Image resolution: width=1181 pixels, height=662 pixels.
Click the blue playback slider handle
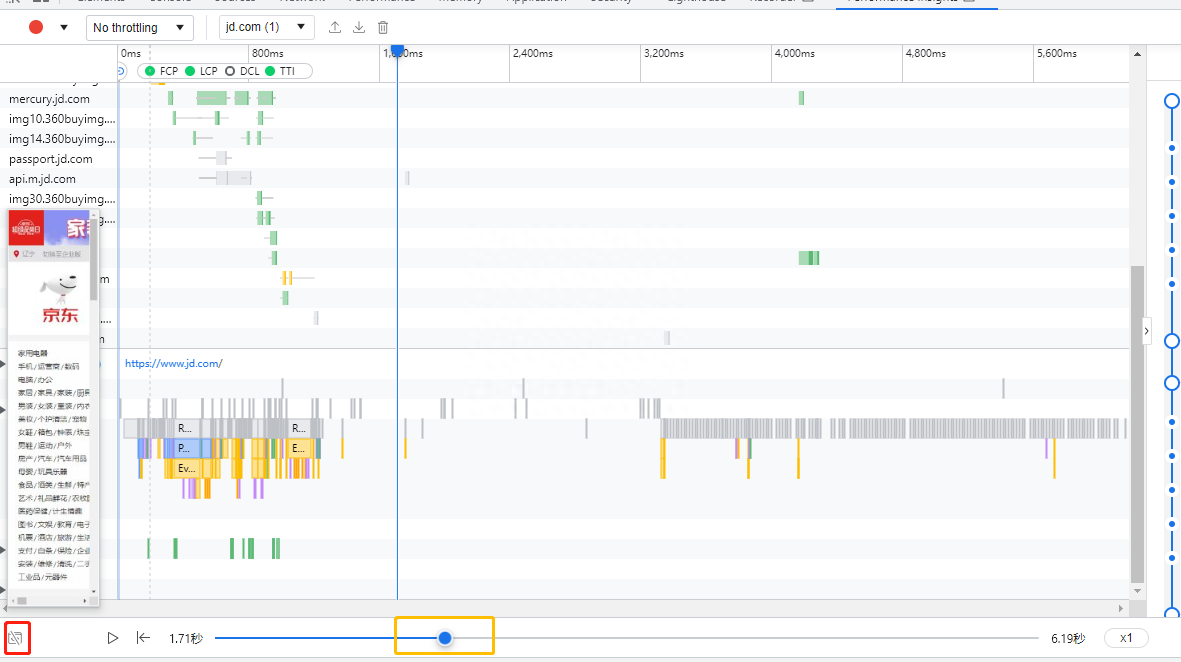pyautogui.click(x=445, y=638)
